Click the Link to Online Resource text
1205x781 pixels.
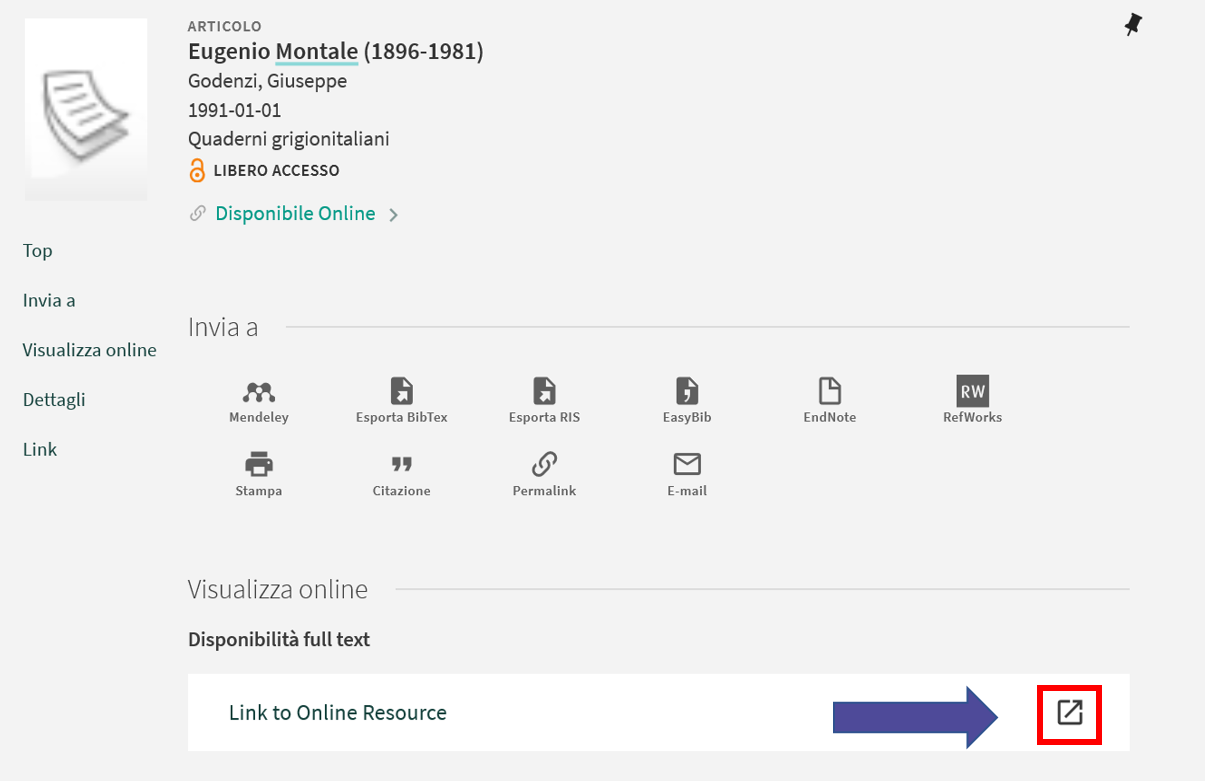[338, 713]
